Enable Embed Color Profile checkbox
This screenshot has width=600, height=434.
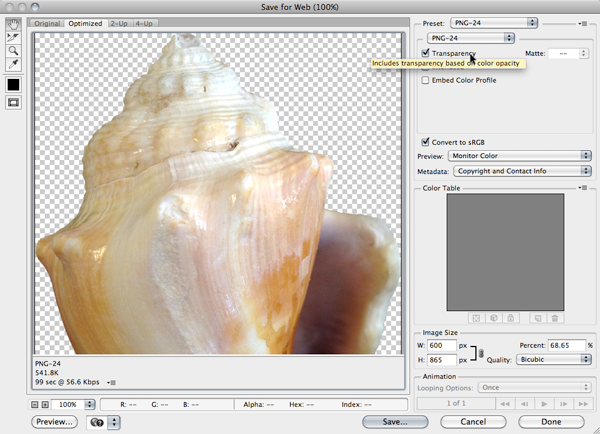[x=426, y=80]
